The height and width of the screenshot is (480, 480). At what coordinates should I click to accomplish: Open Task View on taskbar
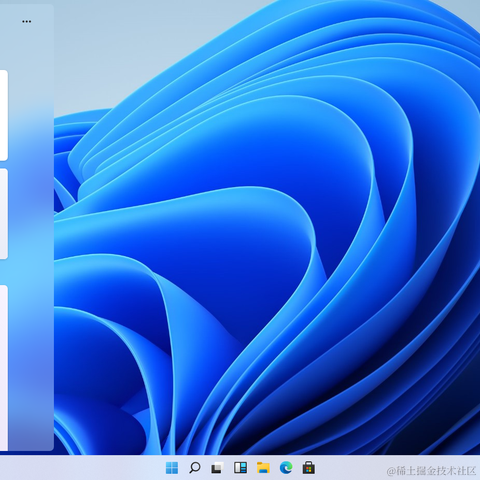point(217,468)
